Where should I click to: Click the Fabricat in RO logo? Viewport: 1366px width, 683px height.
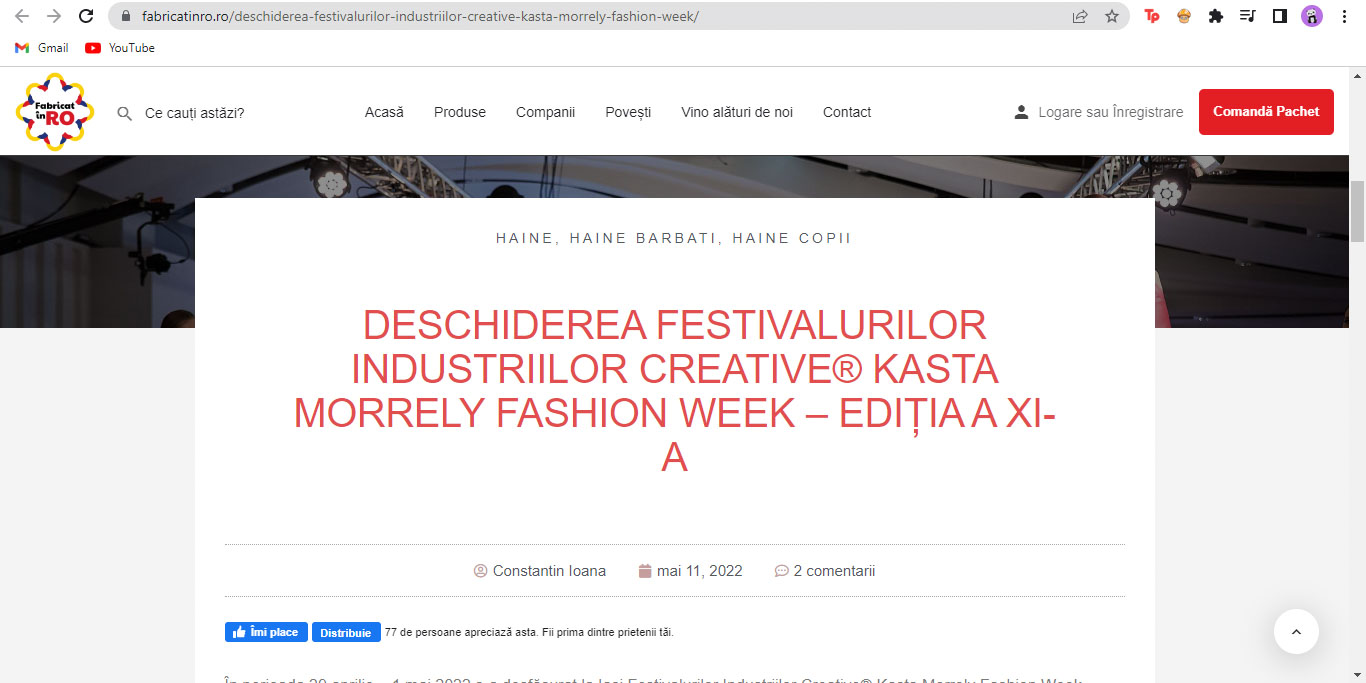[55, 112]
